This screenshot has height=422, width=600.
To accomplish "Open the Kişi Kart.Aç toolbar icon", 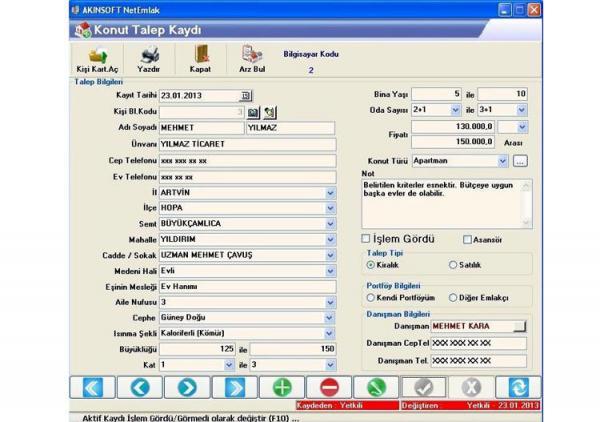I will [x=98, y=55].
